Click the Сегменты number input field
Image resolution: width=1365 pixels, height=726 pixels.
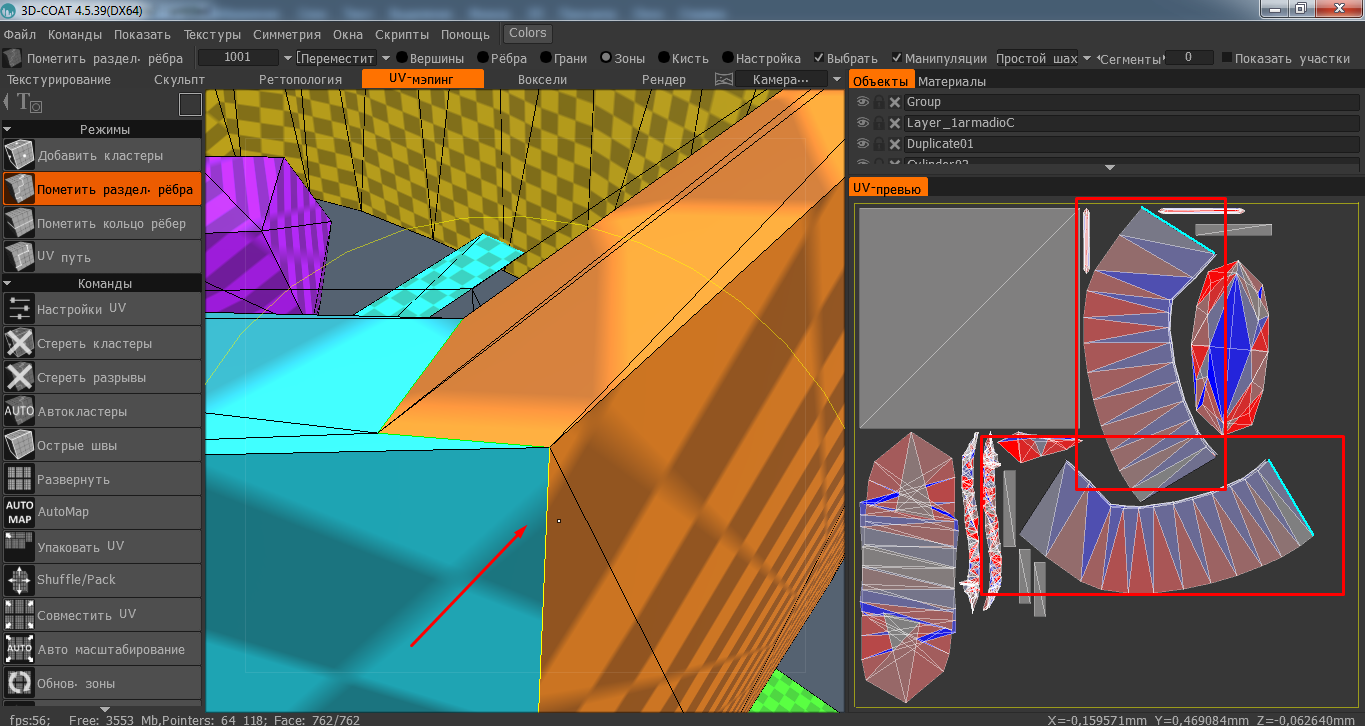click(x=1189, y=58)
